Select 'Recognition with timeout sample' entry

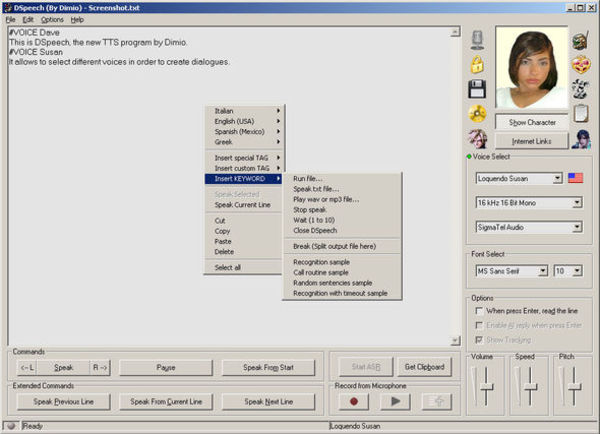point(342,293)
